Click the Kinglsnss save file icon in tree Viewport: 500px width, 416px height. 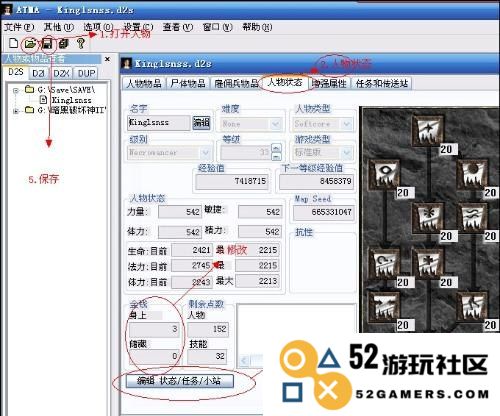pos(43,99)
